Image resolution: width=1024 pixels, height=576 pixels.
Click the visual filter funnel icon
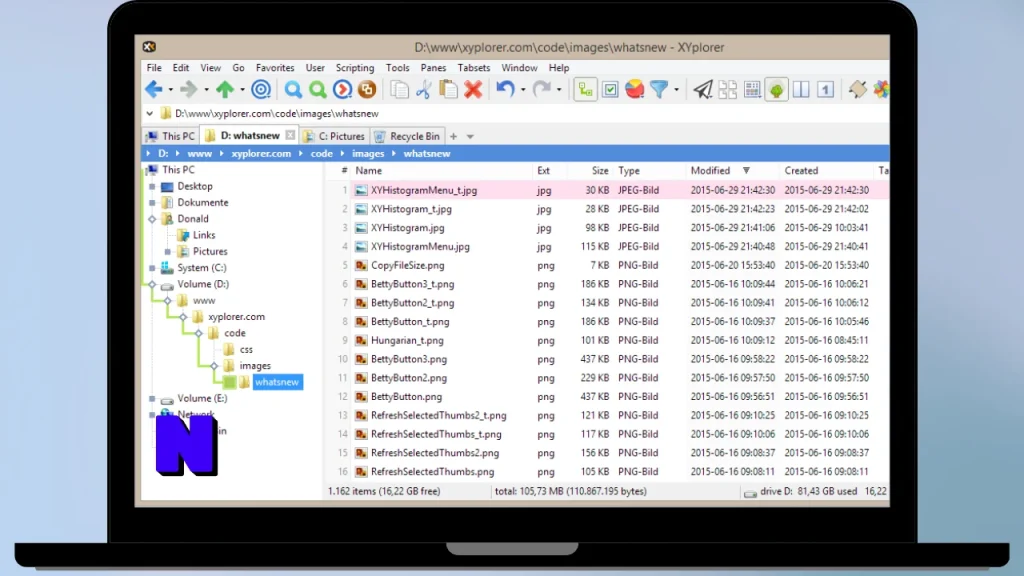coord(659,89)
